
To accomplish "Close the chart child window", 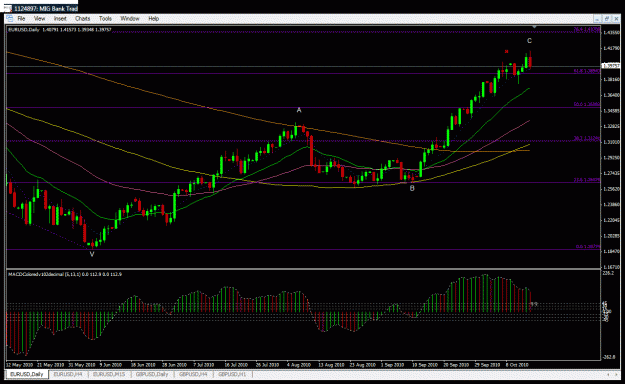I will point(616,19).
